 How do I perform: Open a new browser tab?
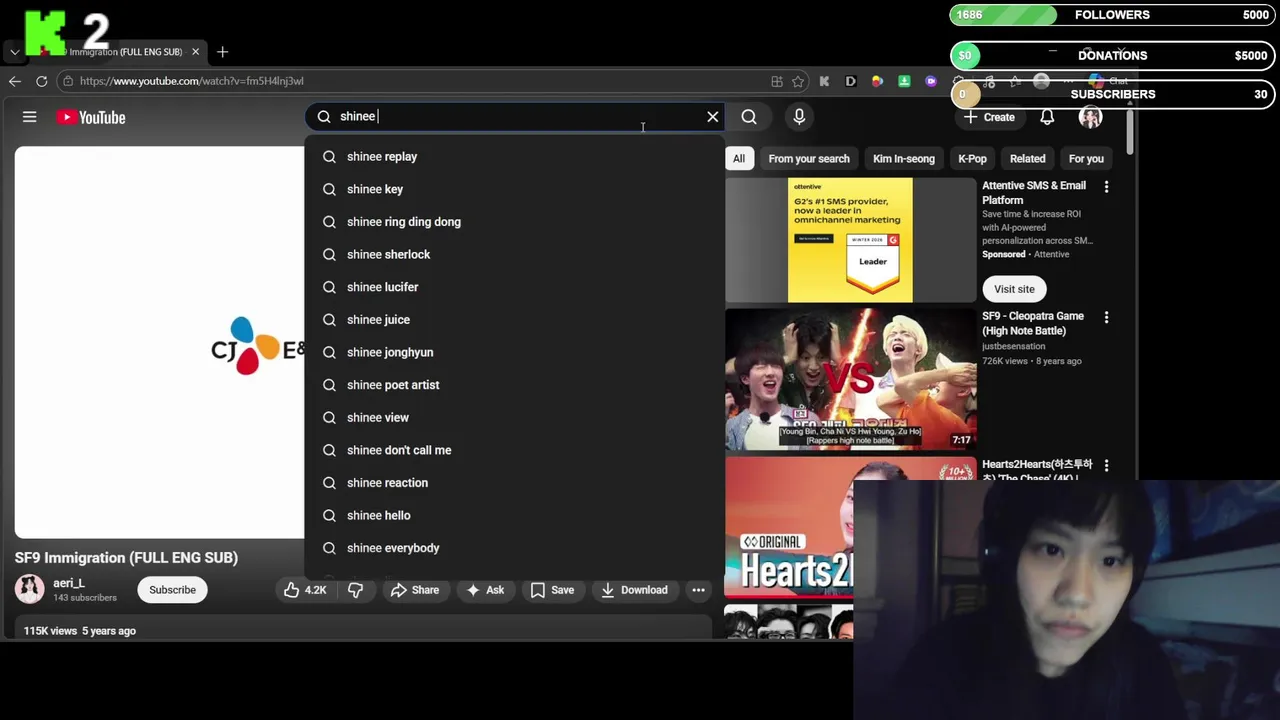[x=223, y=51]
